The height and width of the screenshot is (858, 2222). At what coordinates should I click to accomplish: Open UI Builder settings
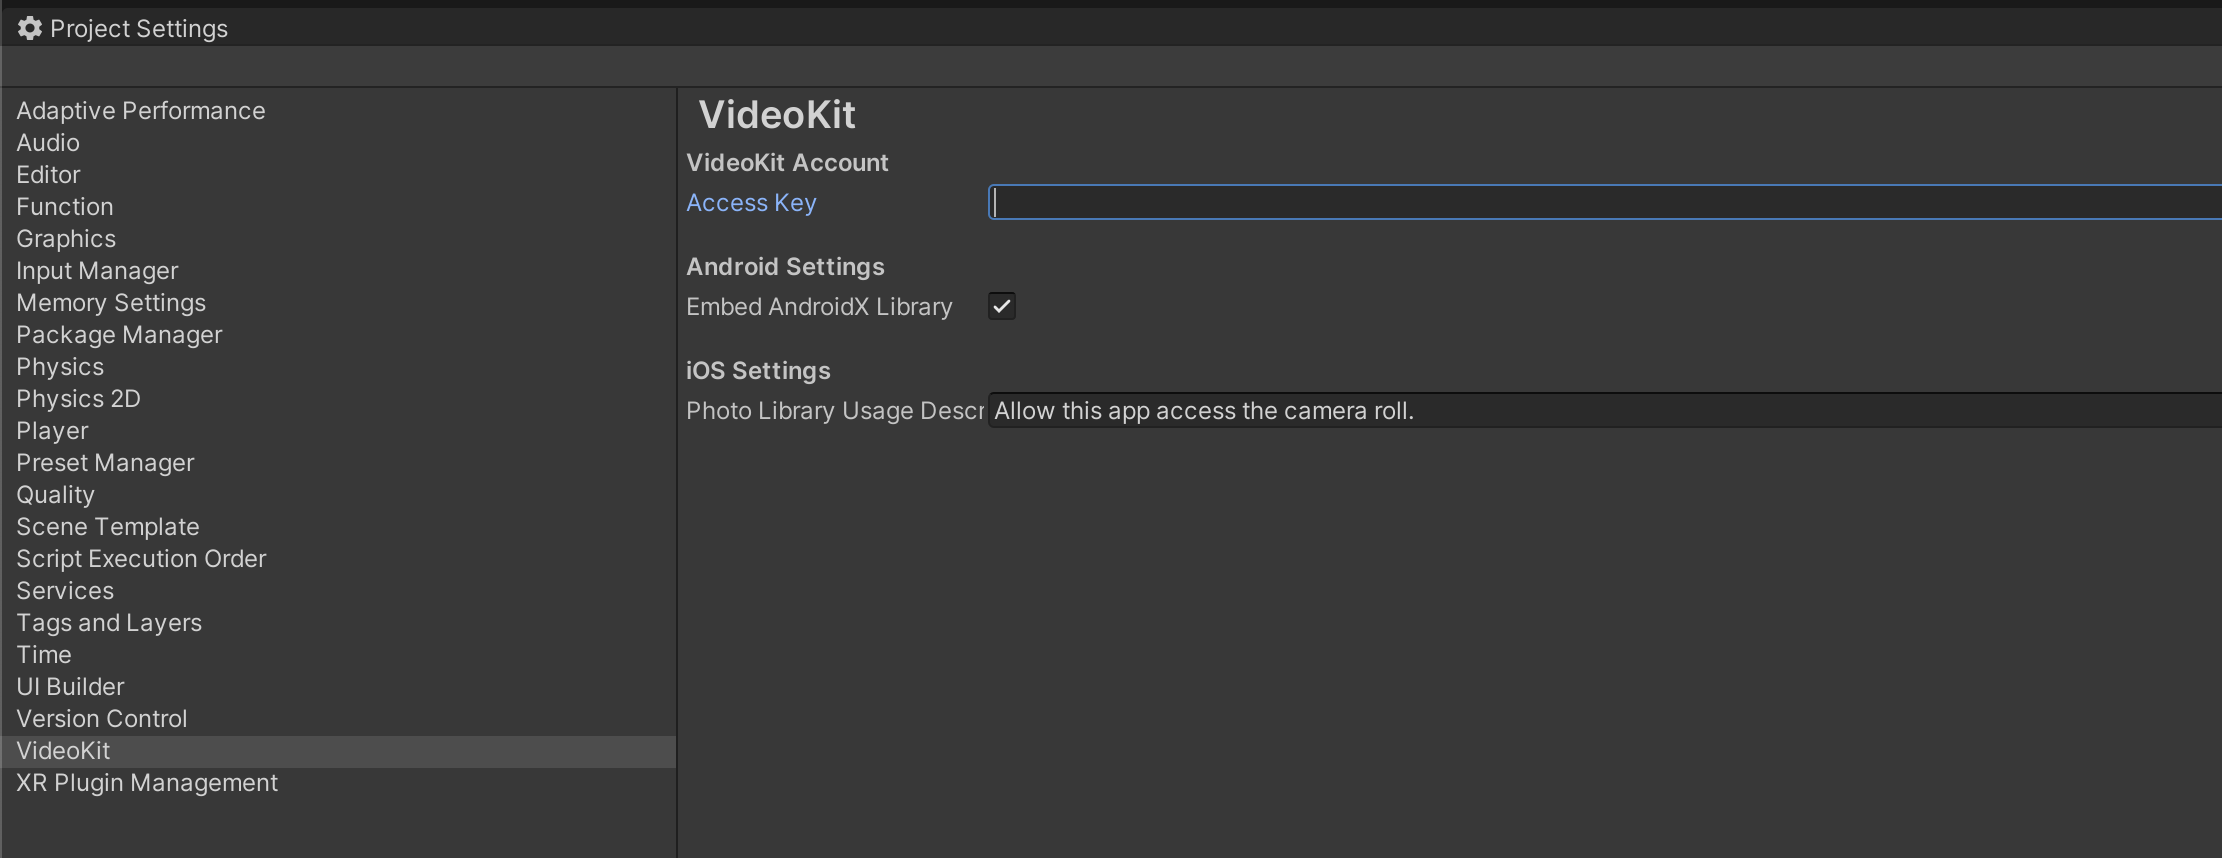[339, 687]
